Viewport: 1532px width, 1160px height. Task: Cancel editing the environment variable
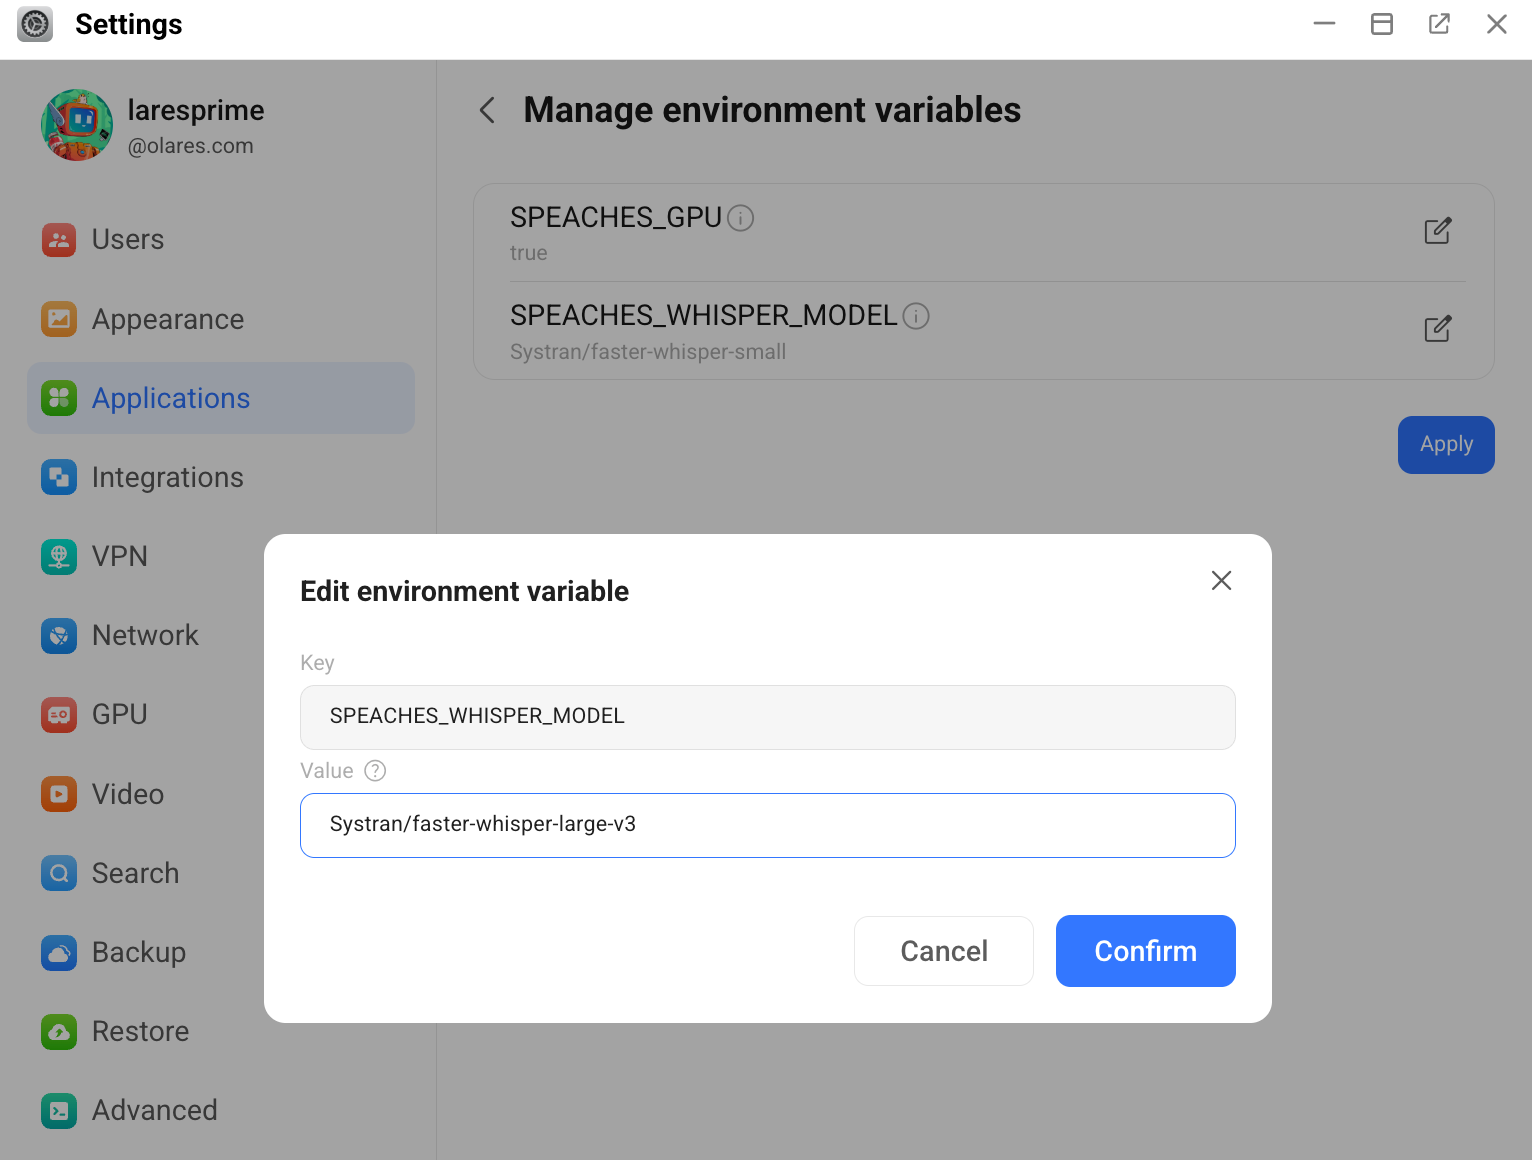(943, 951)
